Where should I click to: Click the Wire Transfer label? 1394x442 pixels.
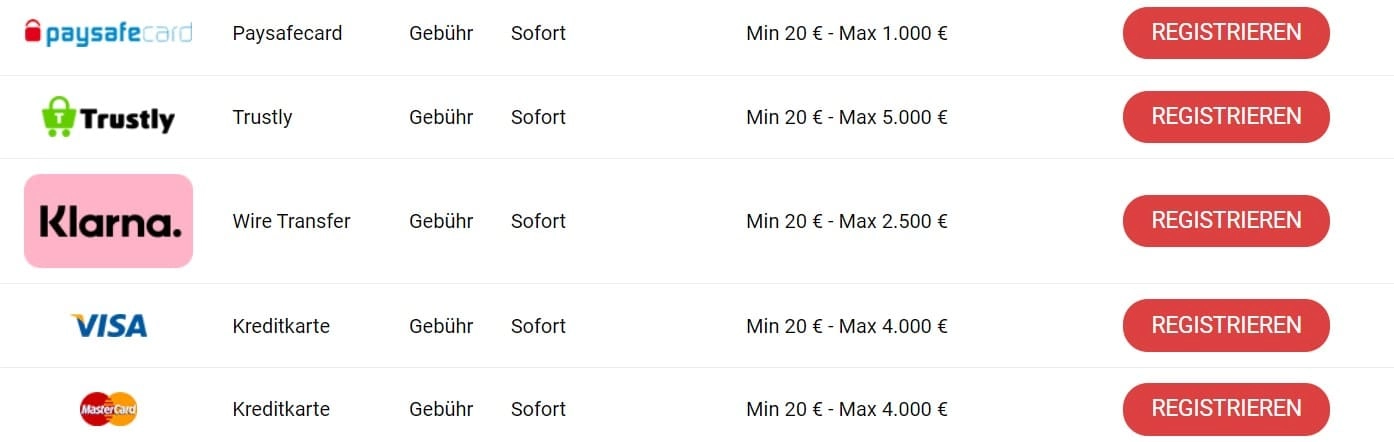(x=291, y=221)
